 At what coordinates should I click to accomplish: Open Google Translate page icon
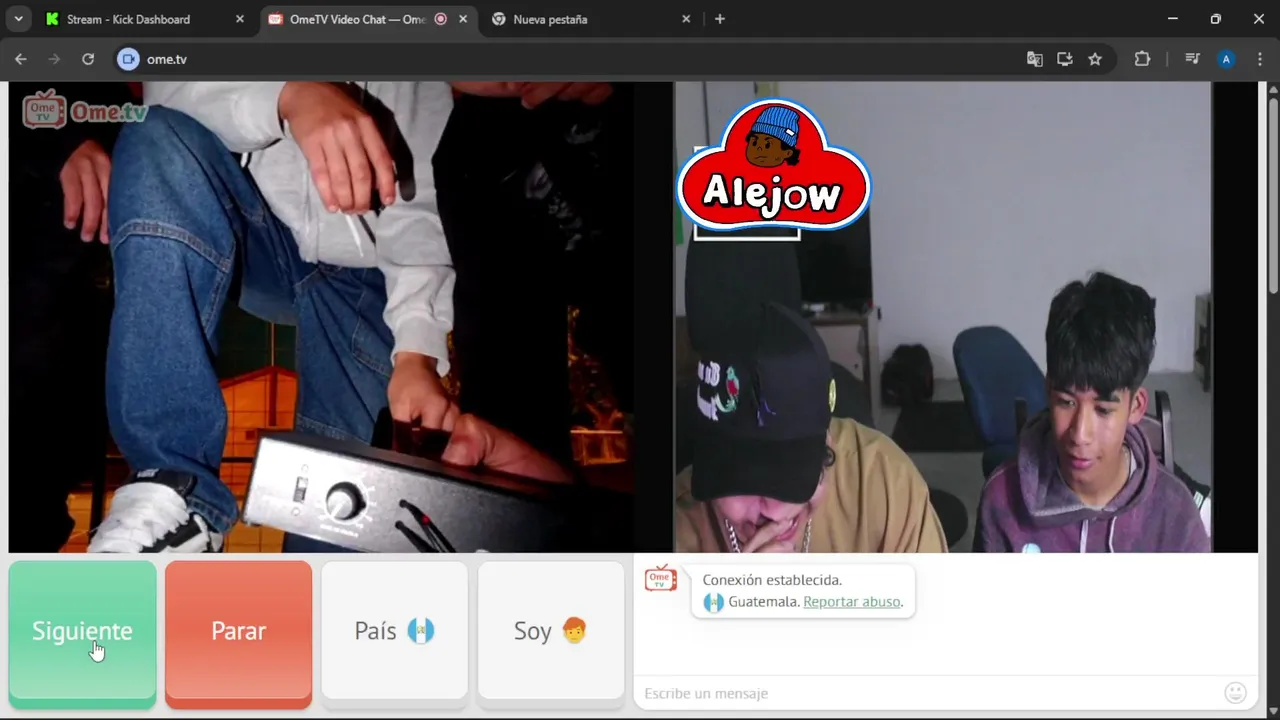pos(1035,59)
